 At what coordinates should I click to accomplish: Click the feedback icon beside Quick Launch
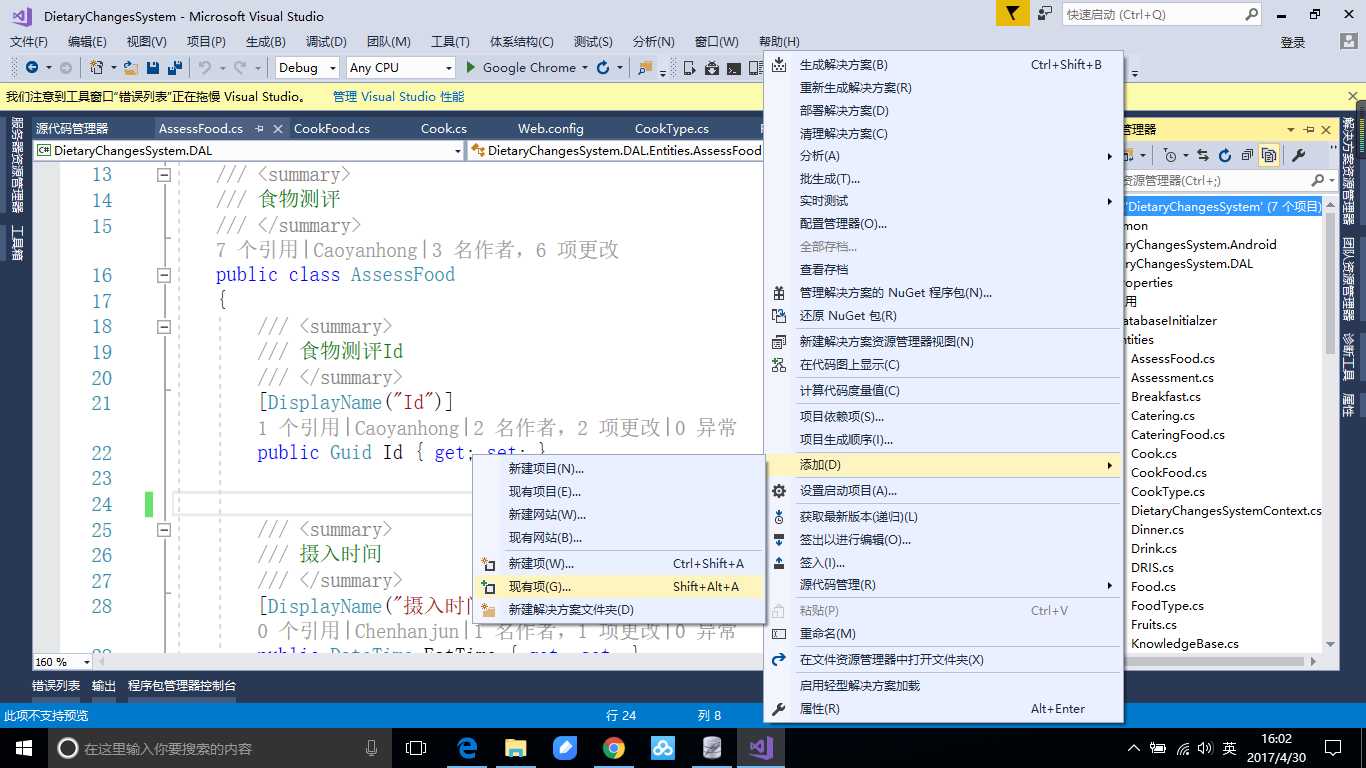tap(1045, 14)
